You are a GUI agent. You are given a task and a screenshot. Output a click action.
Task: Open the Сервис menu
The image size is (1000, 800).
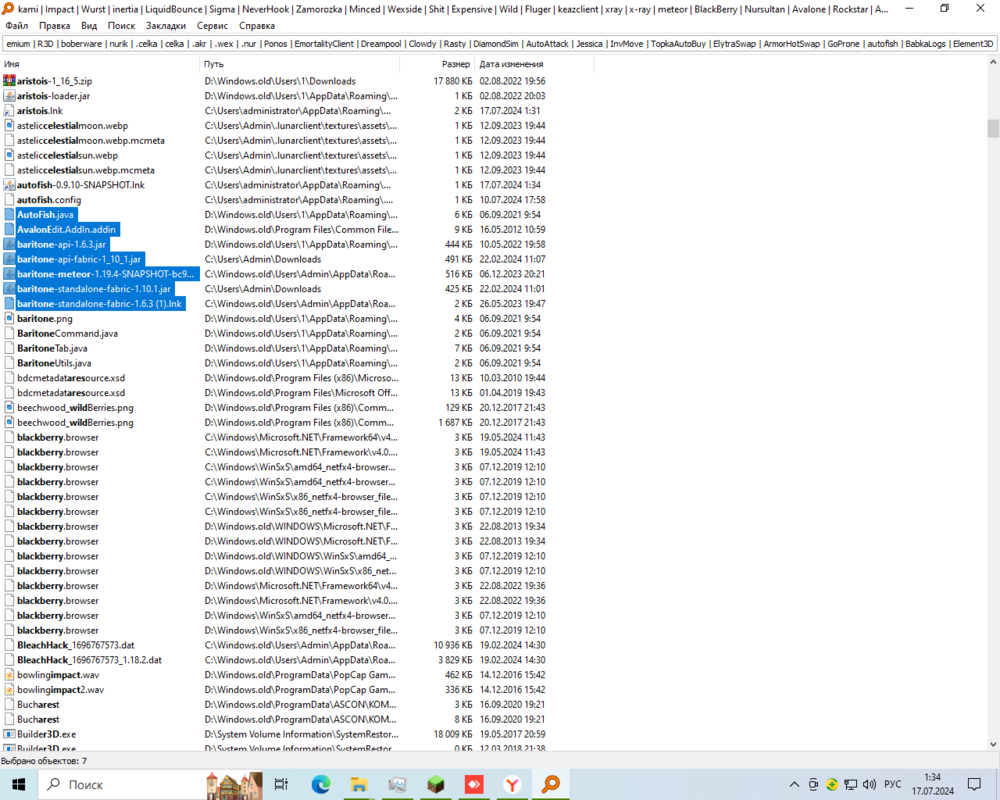point(212,26)
